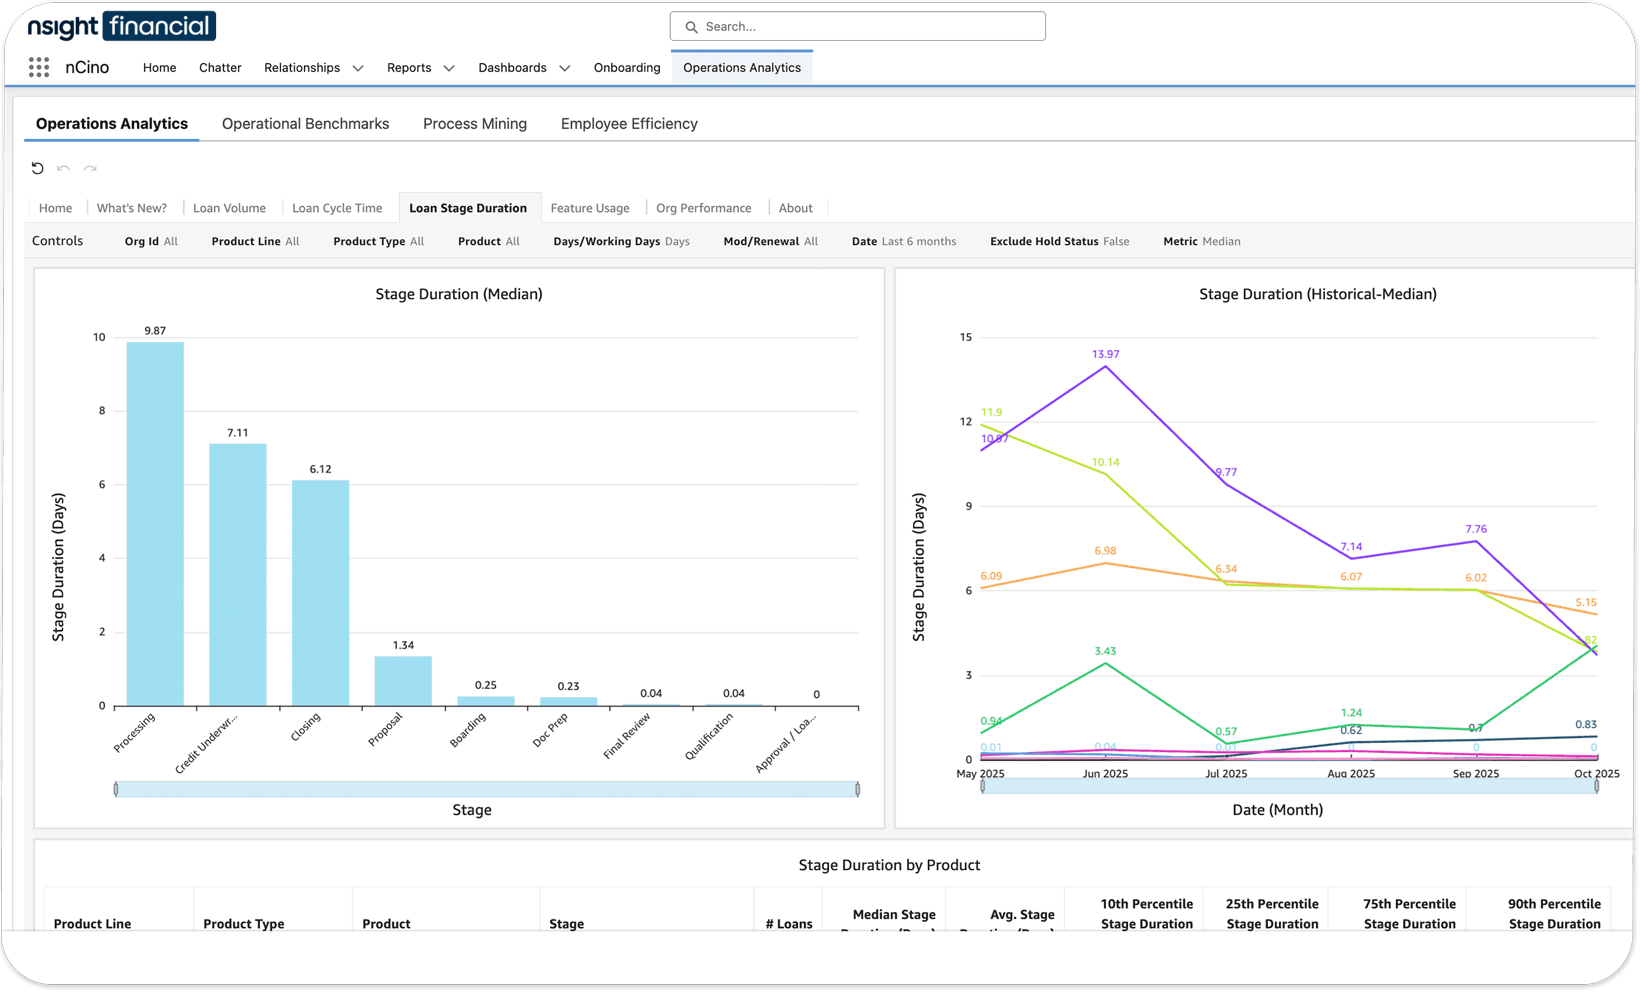Open the Employee Efficiency page
1640x1004 pixels.
pyautogui.click(x=629, y=123)
